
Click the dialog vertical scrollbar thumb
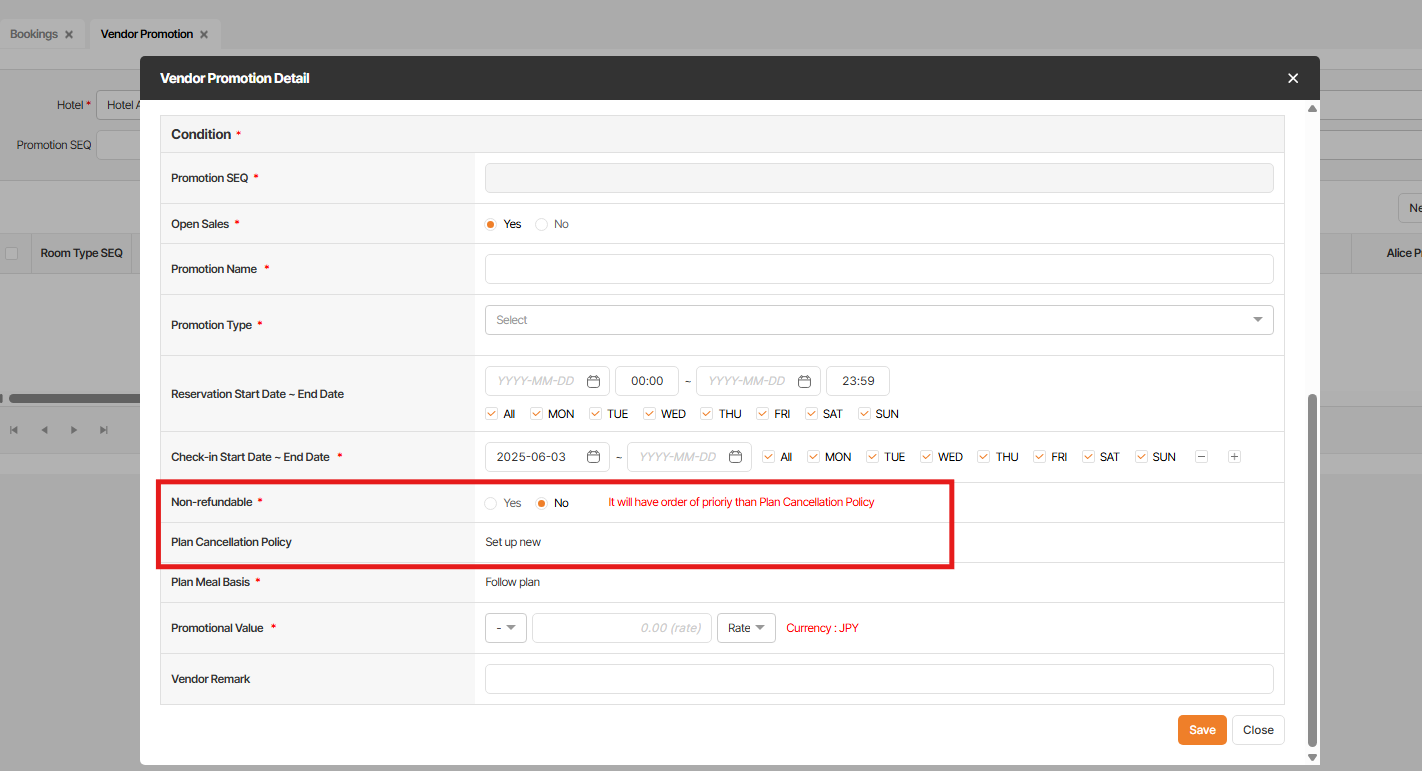pos(1312,570)
